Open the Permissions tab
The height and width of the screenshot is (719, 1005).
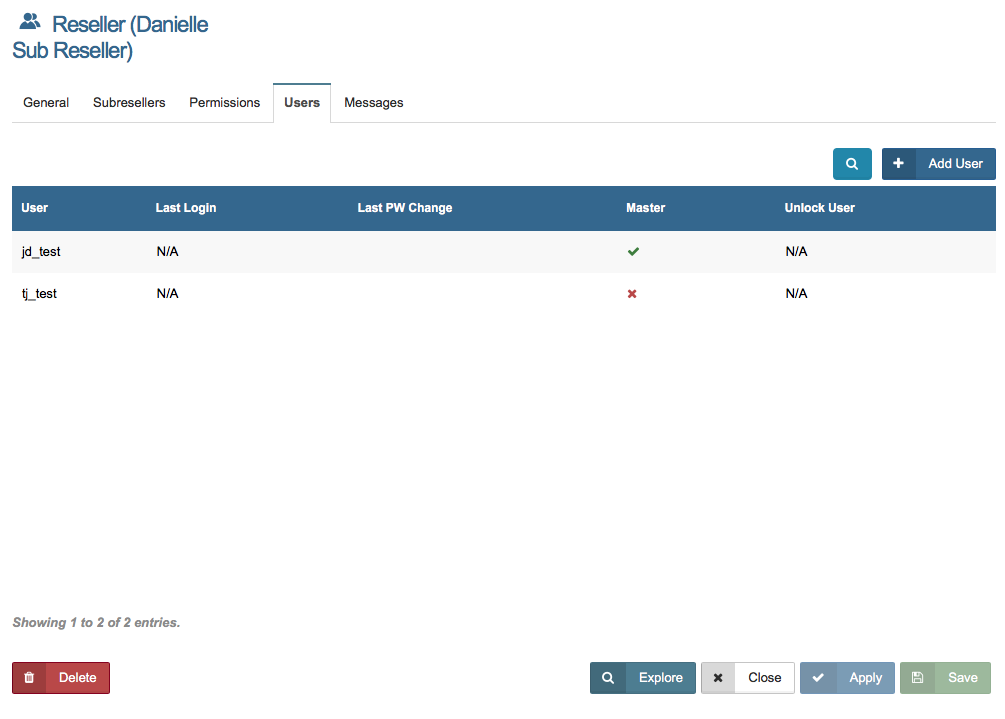pos(225,103)
